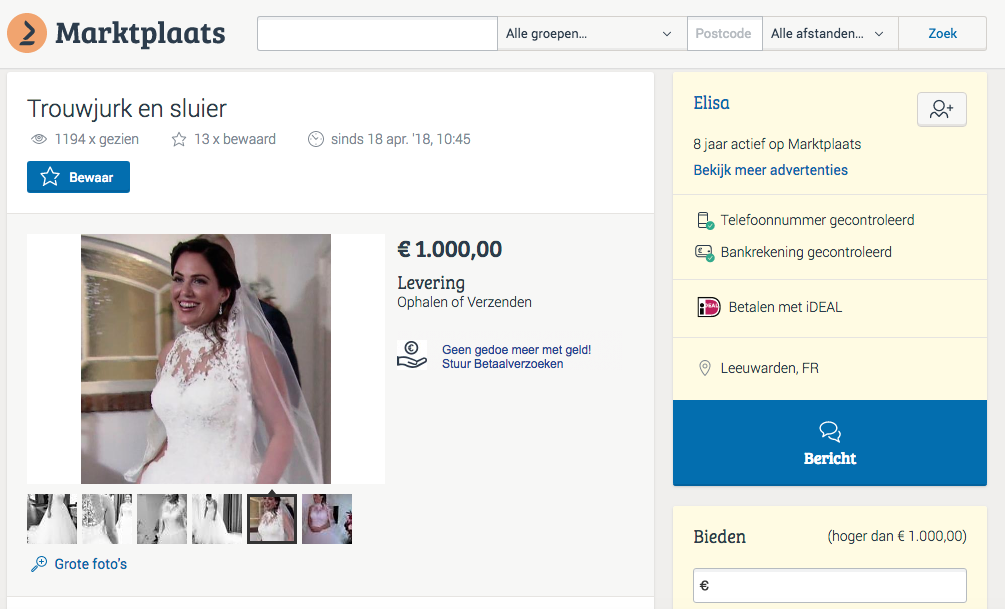Click the Marktplaats wordmark text
Image resolution: width=1005 pixels, height=609 pixels.
coord(140,33)
